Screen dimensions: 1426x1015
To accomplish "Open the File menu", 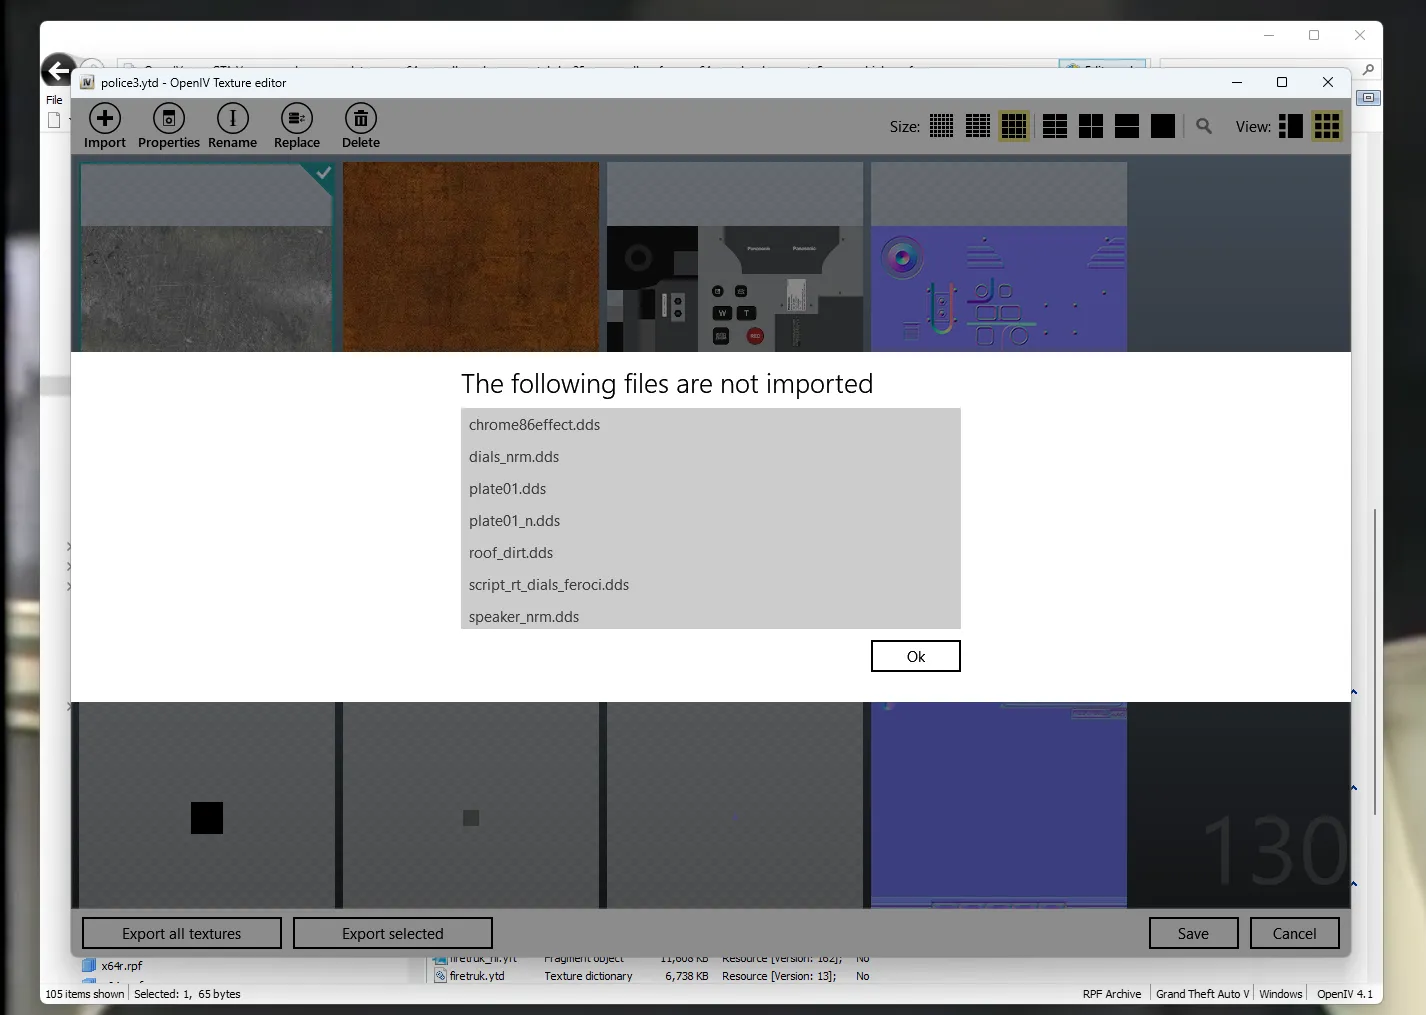I will pyautogui.click(x=54, y=100).
